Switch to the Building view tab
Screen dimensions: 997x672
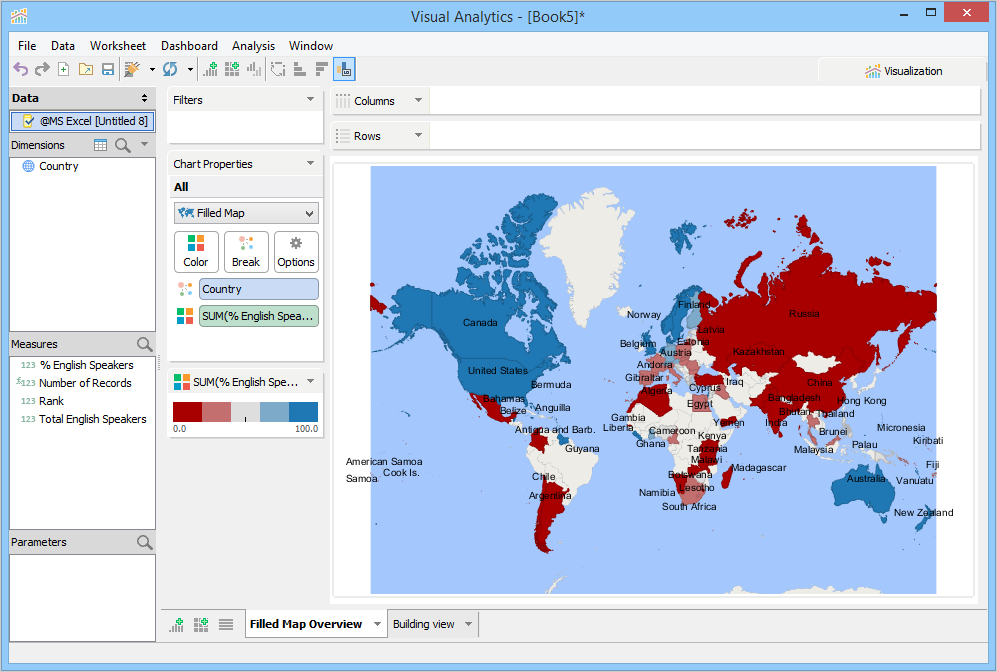pyautogui.click(x=424, y=624)
